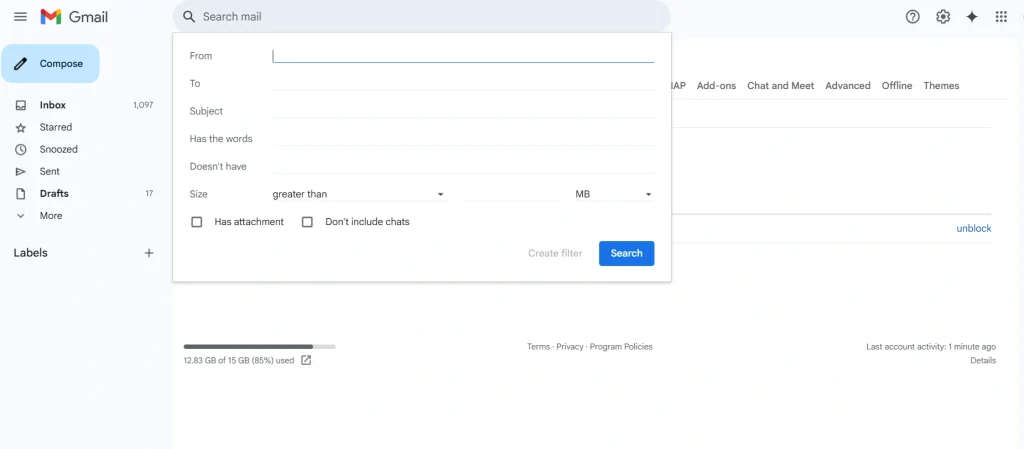This screenshot has height=449, width=1024.
Task: Expand More in the left sidebar
Action: pos(50,215)
